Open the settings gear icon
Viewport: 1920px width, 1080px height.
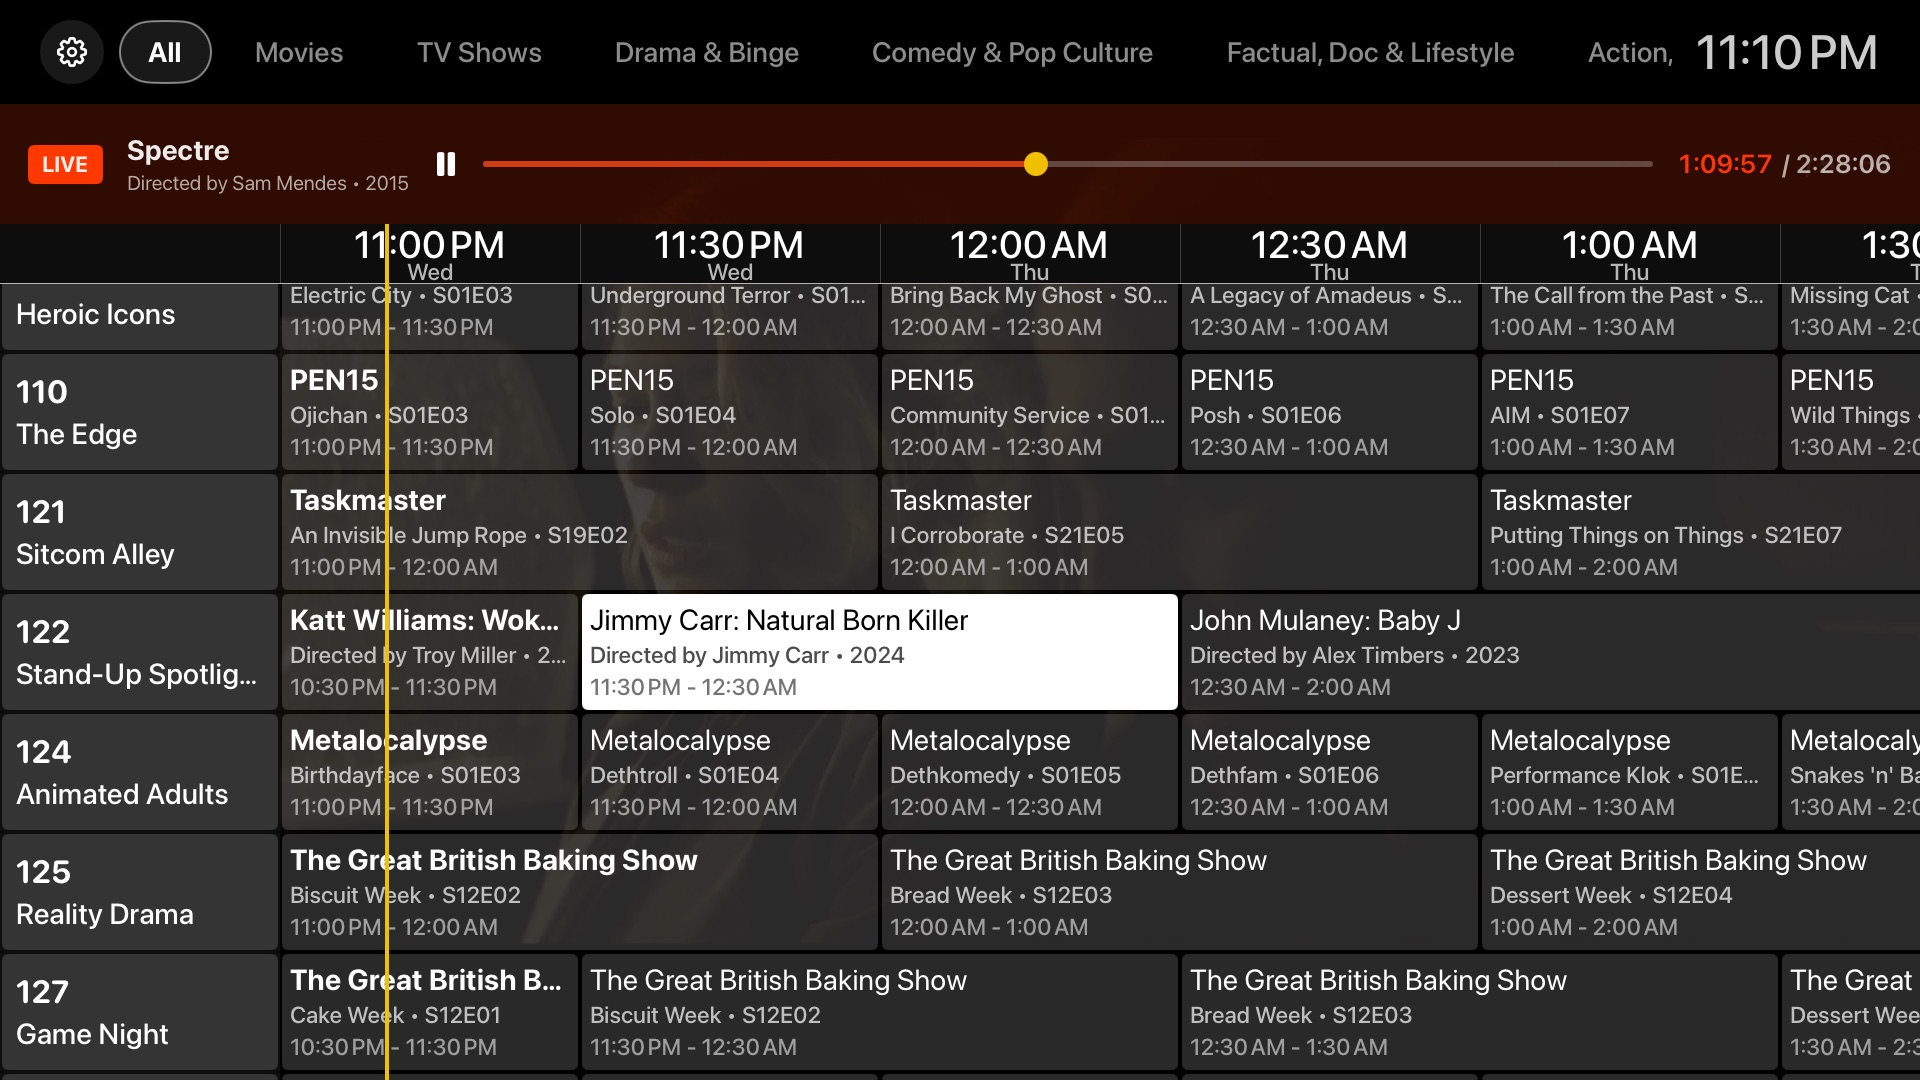click(x=72, y=52)
